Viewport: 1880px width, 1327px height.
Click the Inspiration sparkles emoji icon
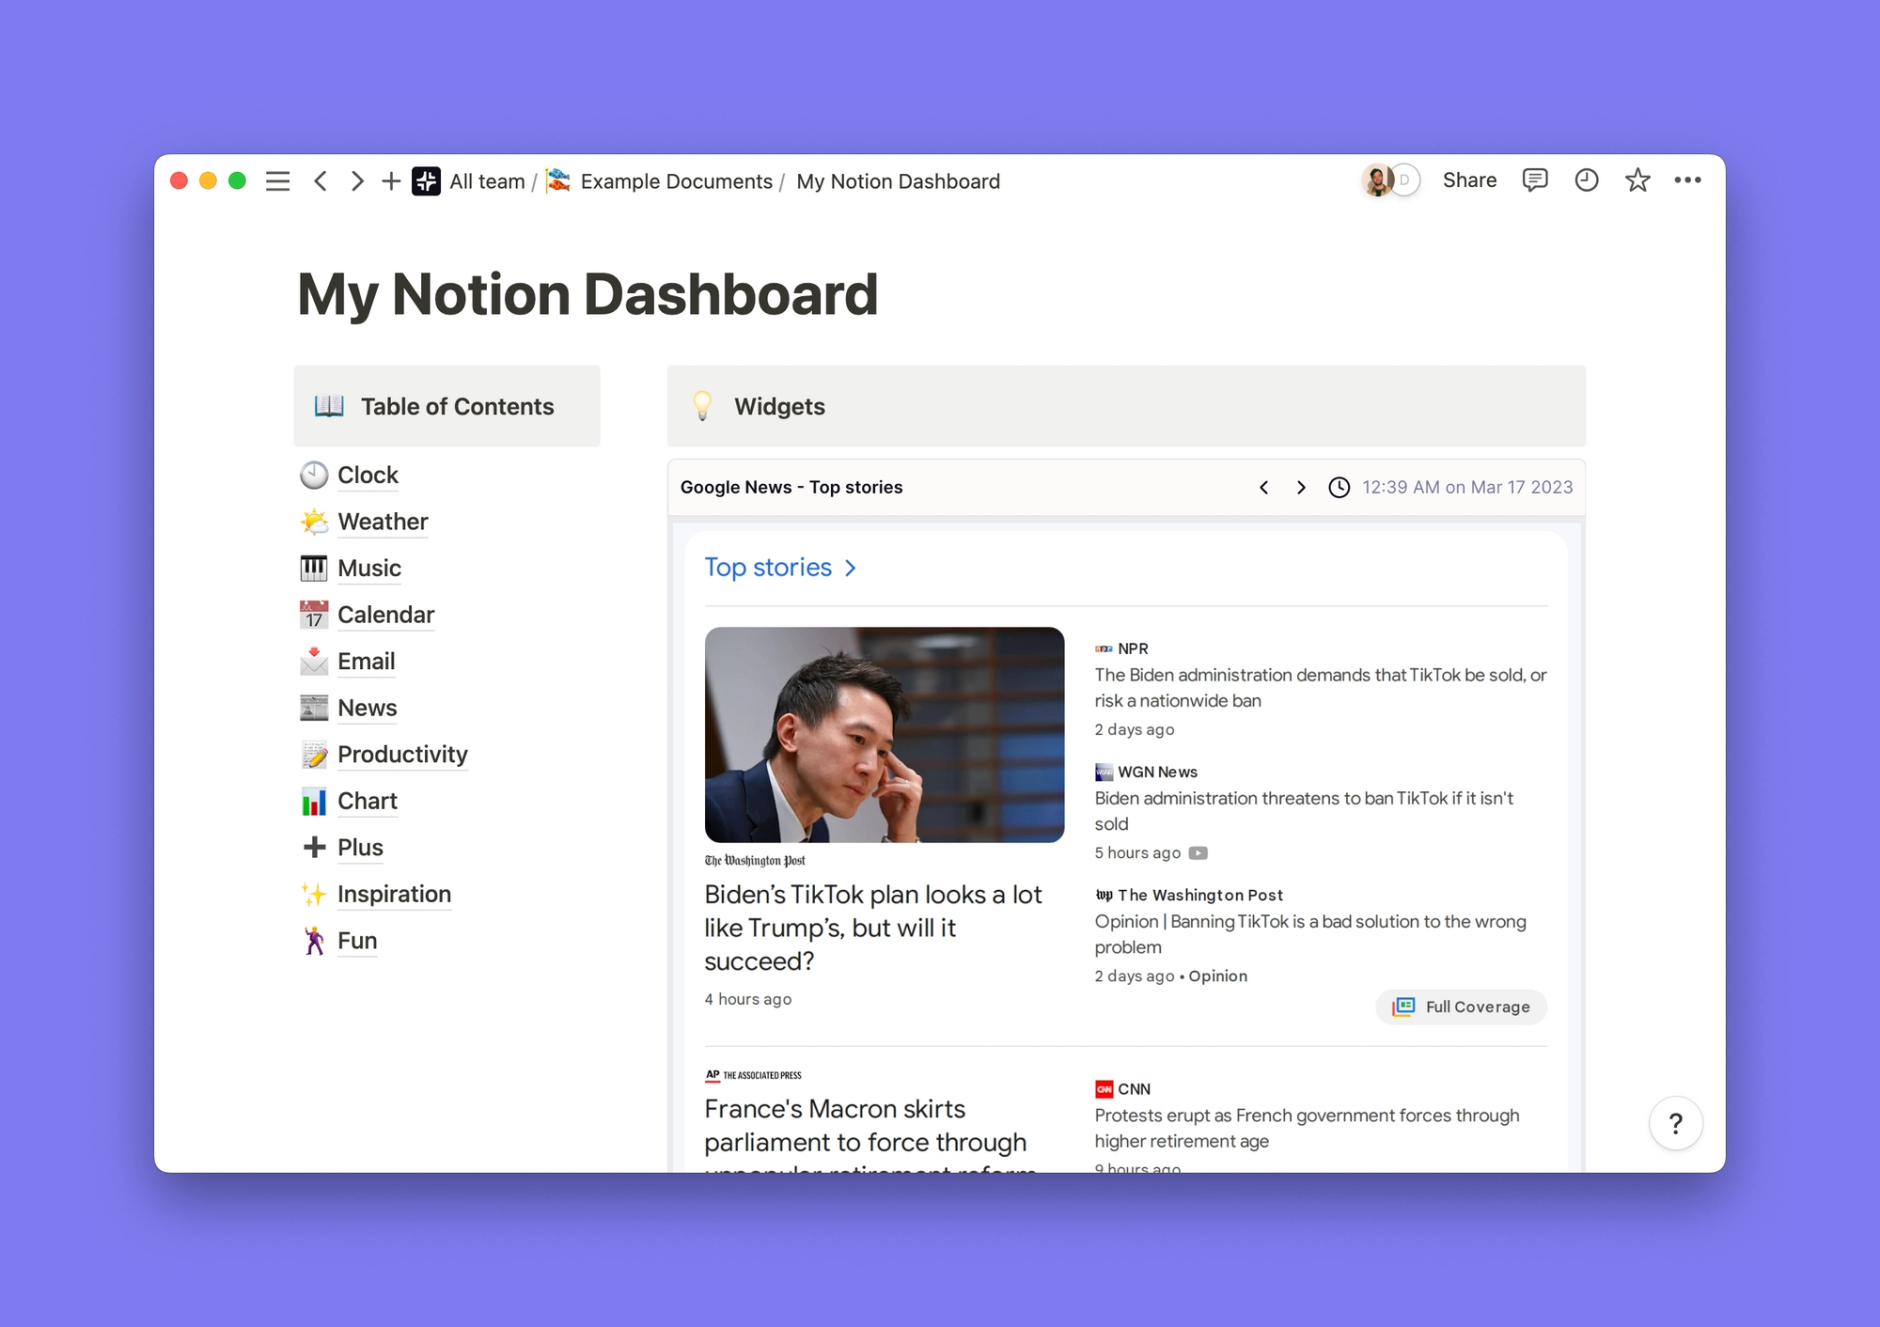click(314, 894)
